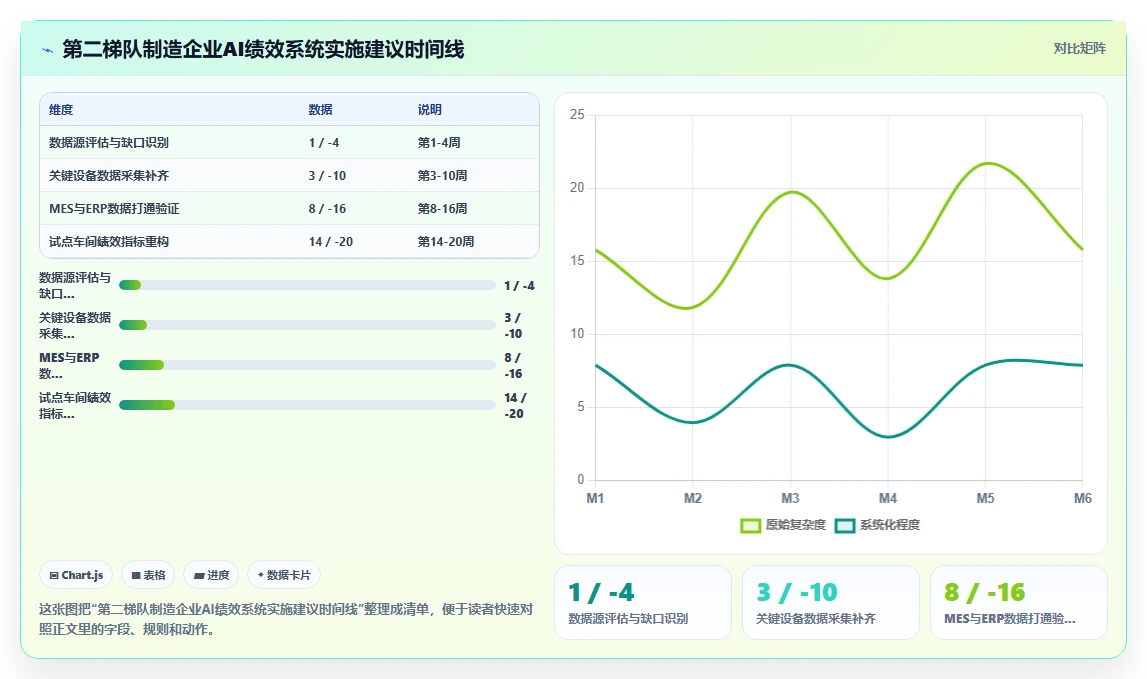Click the 对比矩阵 label in header
Screen dimensions: 1147x679
point(1079,48)
